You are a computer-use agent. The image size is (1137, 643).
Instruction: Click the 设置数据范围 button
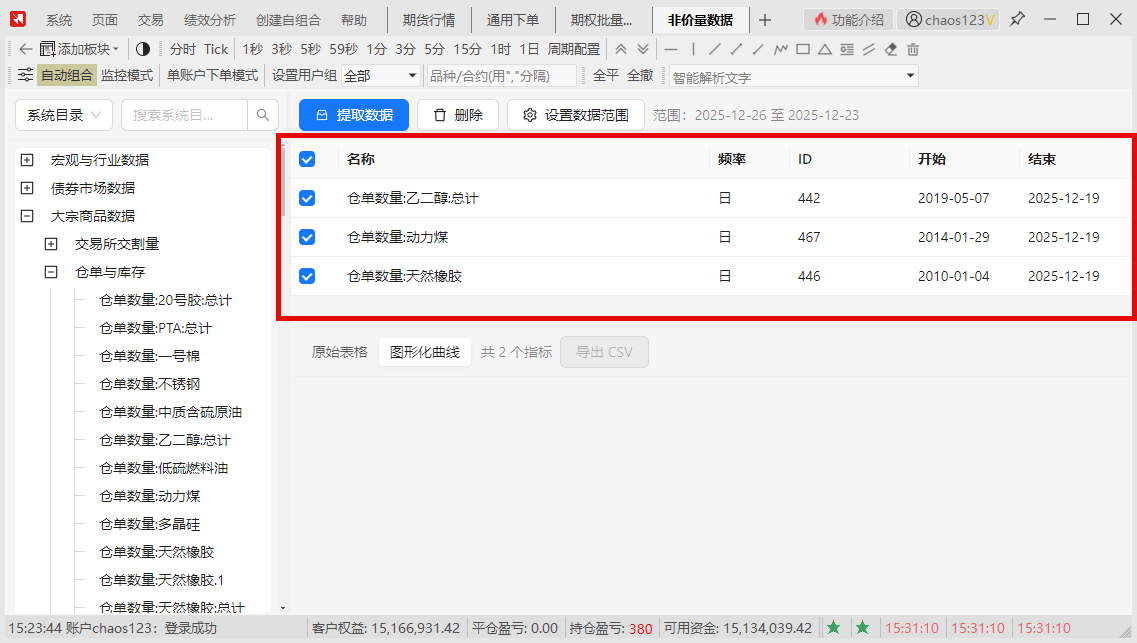(575, 115)
